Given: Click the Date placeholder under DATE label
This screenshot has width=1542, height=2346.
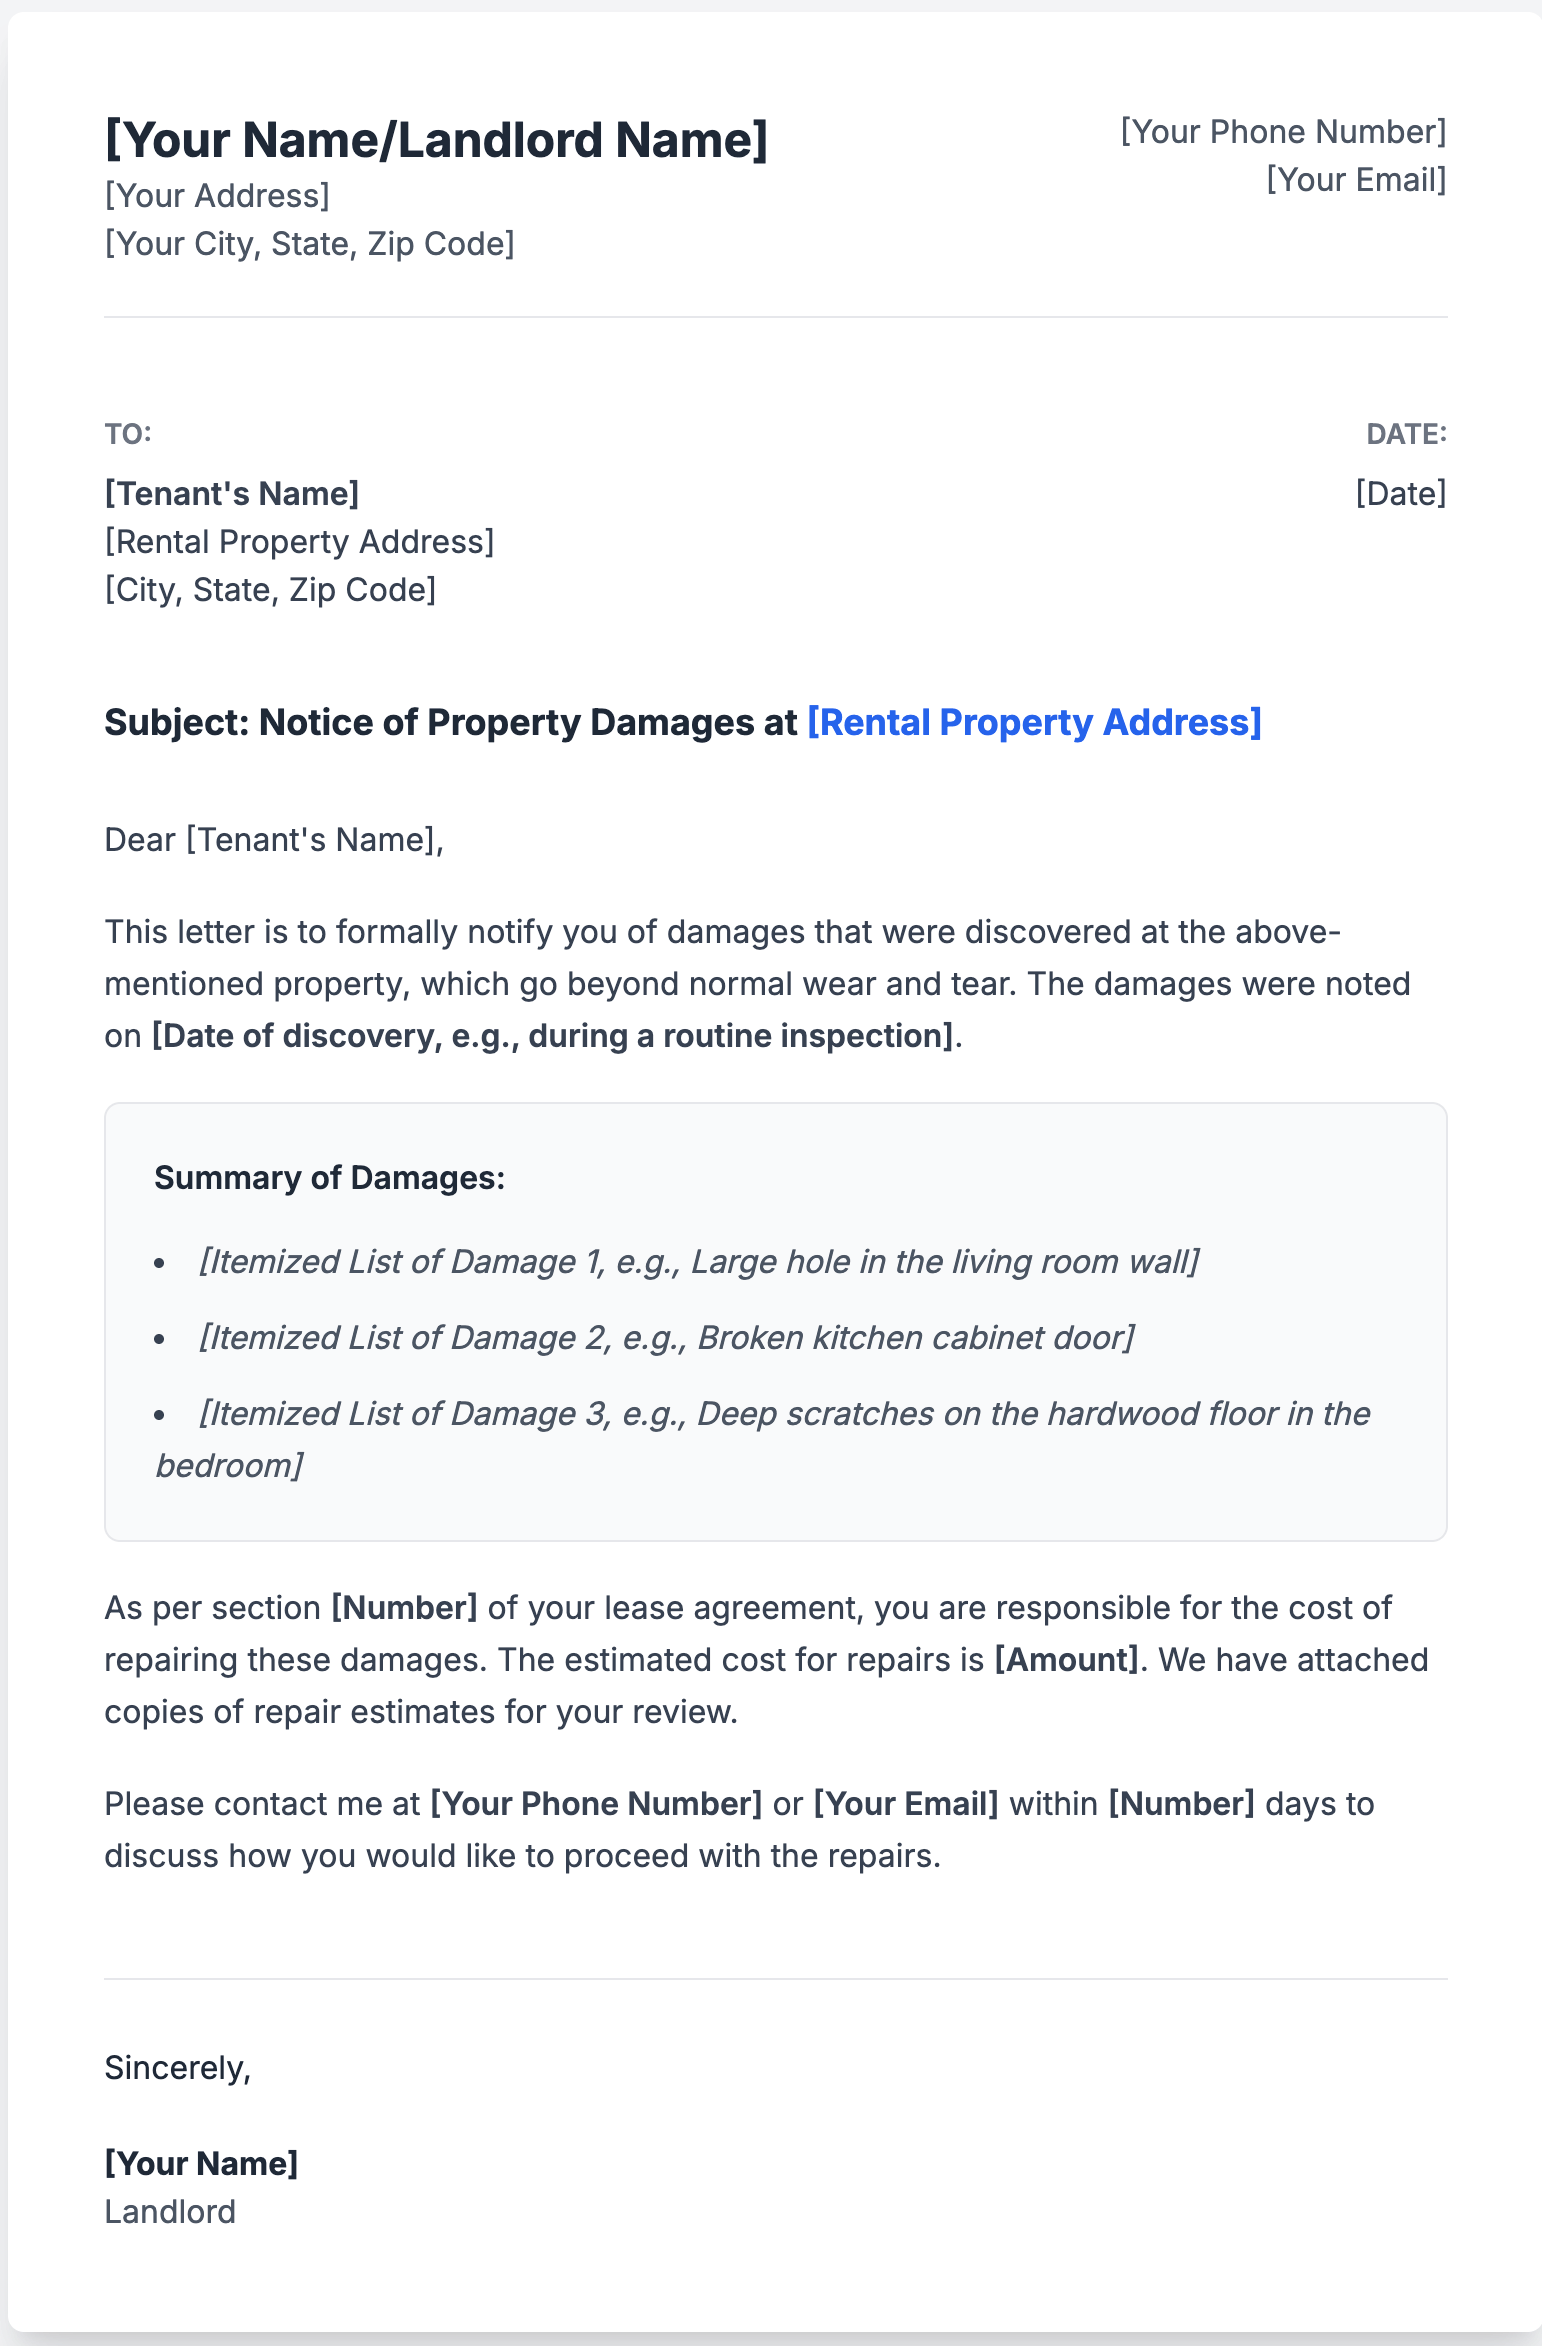Looking at the screenshot, I should coord(1400,494).
